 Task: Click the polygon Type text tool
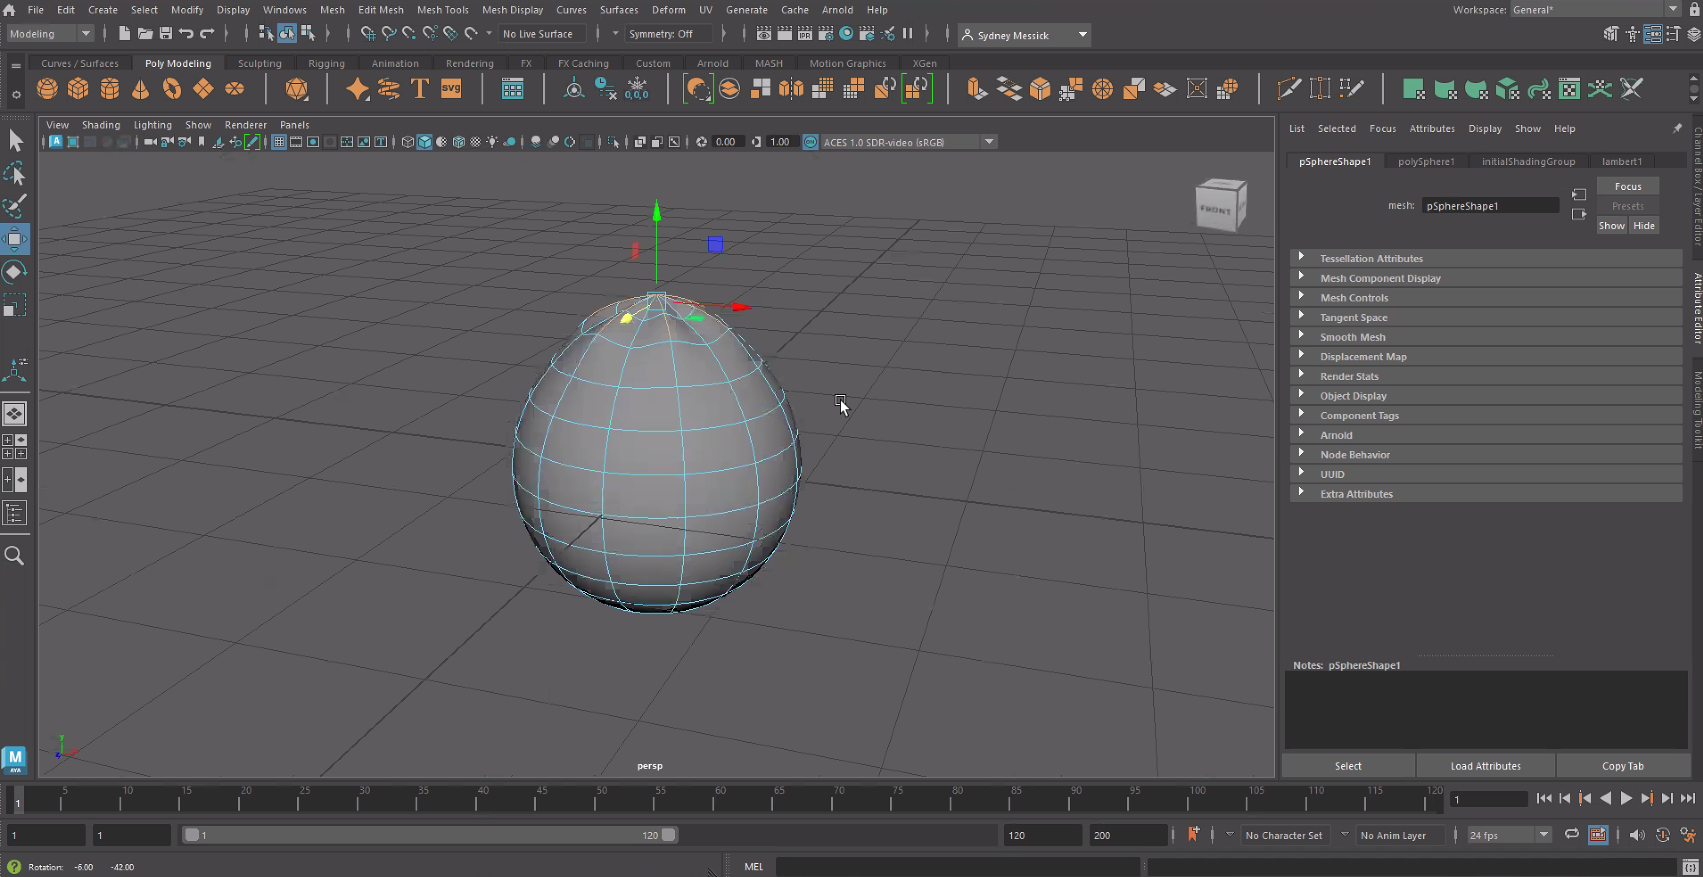[x=420, y=89]
